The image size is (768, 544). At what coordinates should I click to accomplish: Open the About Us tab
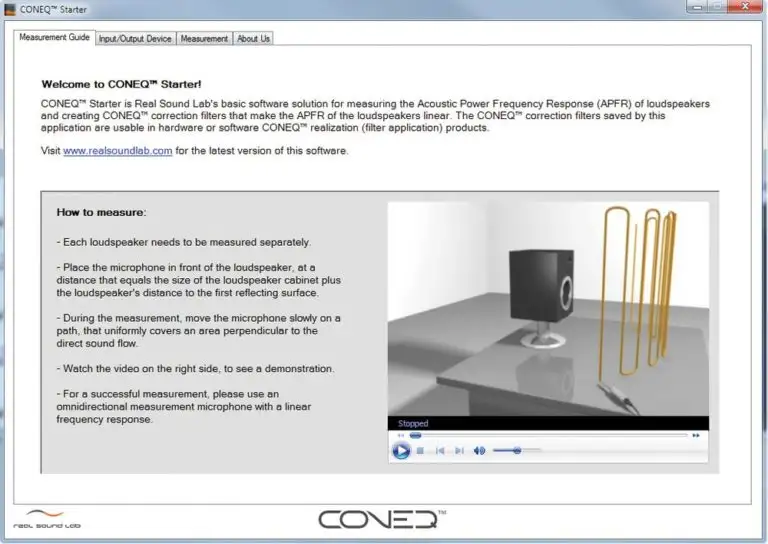[x=253, y=39]
